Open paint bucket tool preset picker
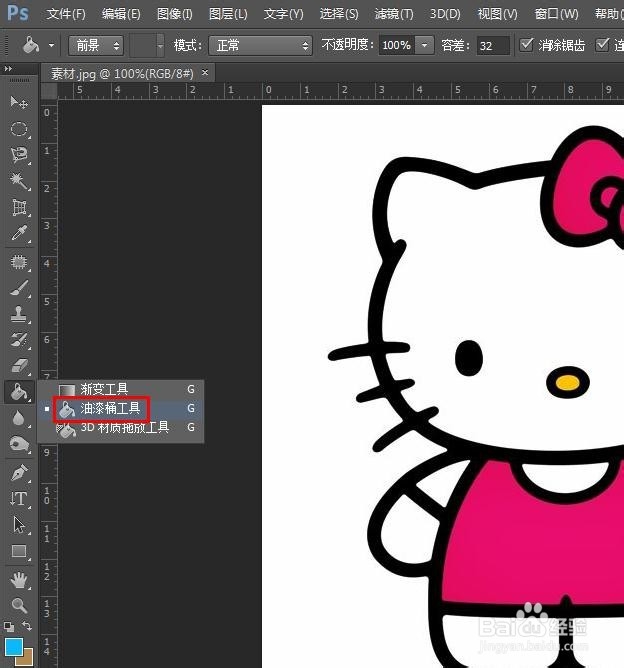Screen dimensions: 624x668 coord(51,45)
